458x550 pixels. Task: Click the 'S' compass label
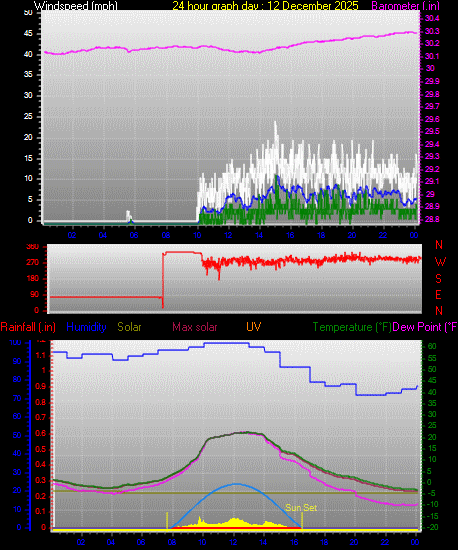click(438, 279)
